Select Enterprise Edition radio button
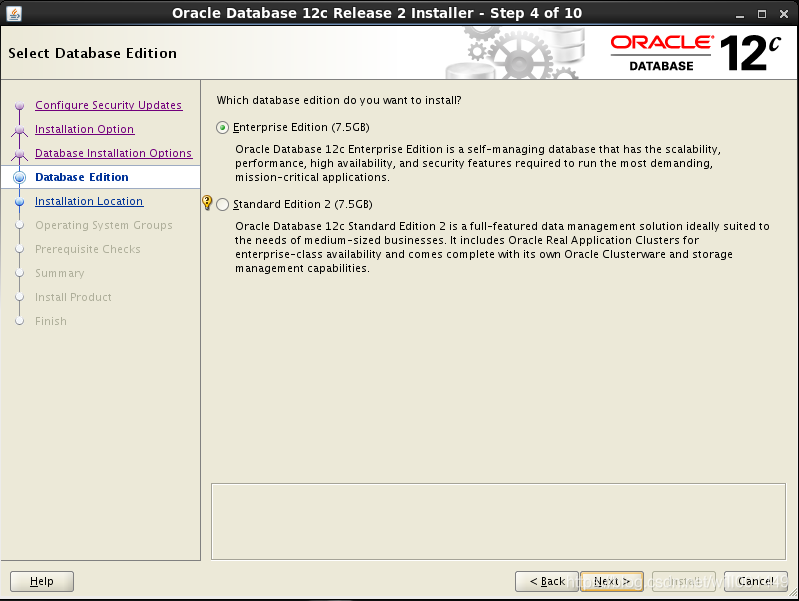Viewport: 799px width, 601px height. (x=222, y=127)
